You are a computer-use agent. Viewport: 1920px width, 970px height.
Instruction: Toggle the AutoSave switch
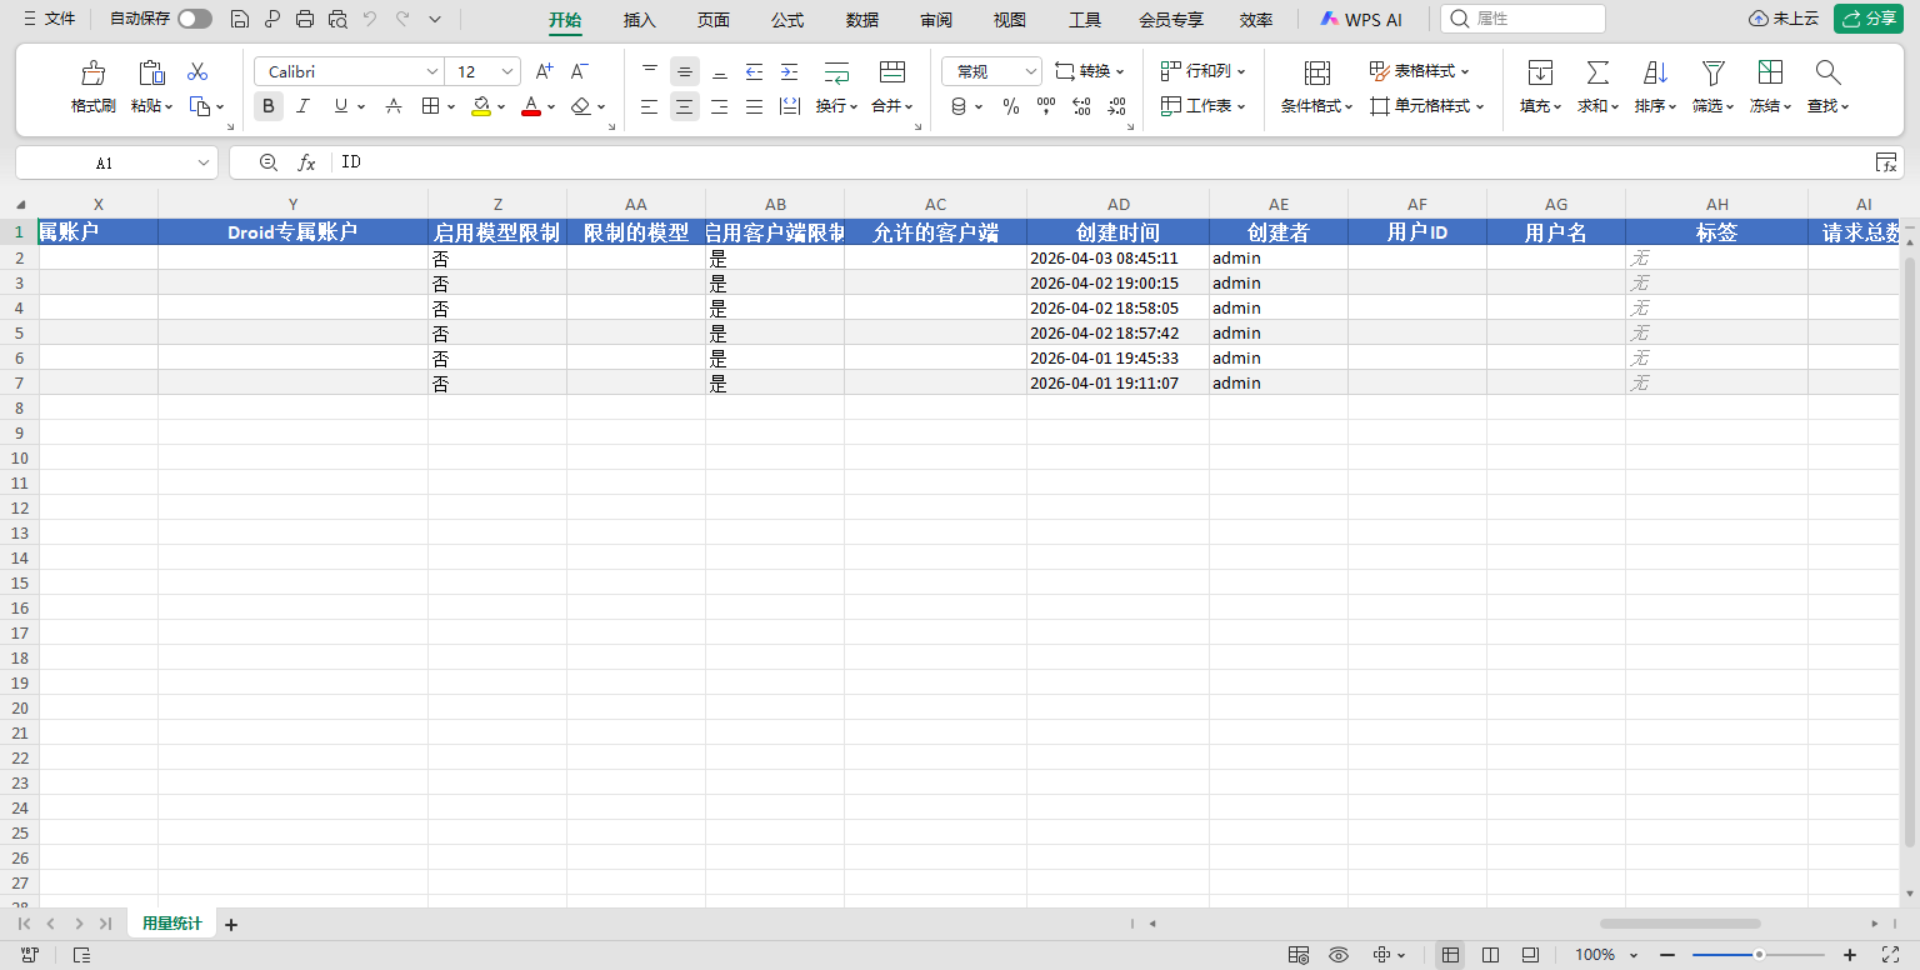195,19
